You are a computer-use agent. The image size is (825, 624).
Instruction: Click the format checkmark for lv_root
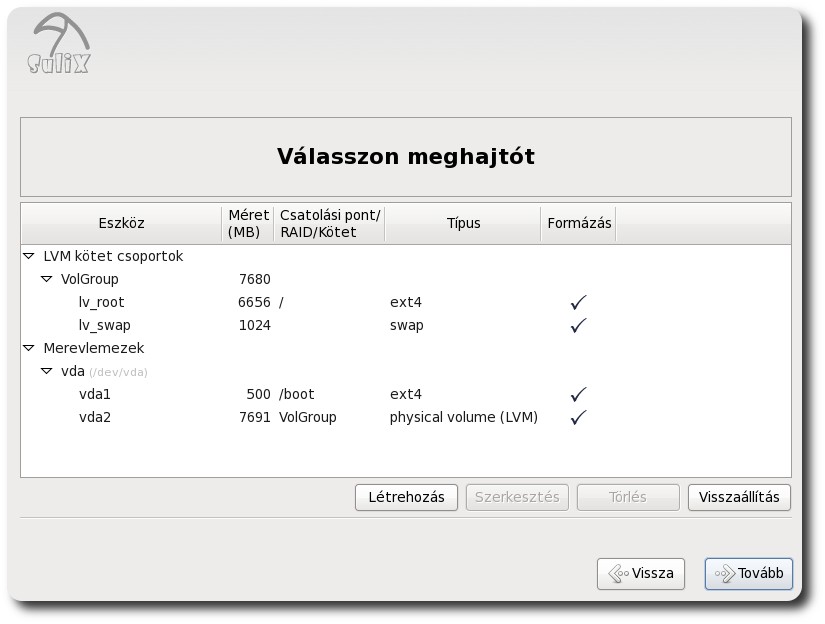(x=578, y=302)
